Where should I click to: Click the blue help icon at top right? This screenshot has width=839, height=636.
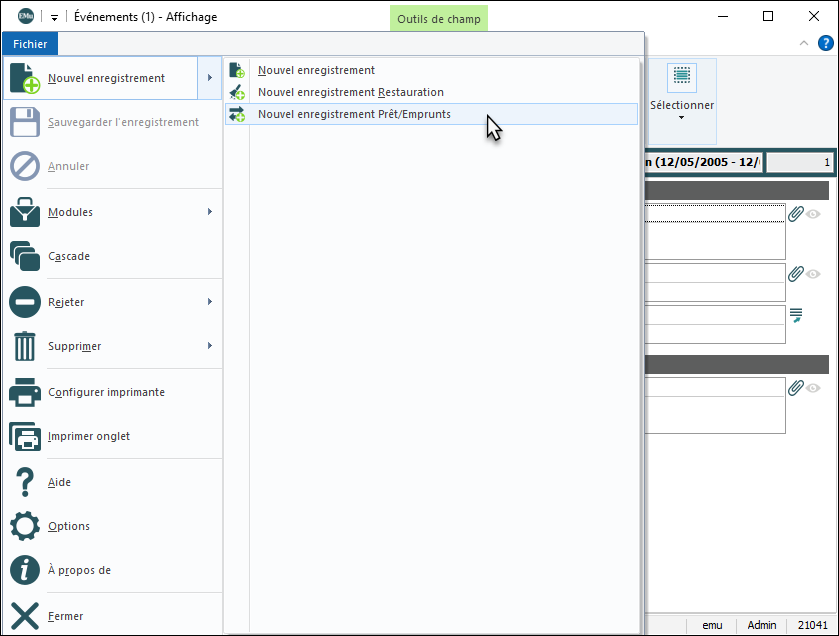tap(826, 44)
